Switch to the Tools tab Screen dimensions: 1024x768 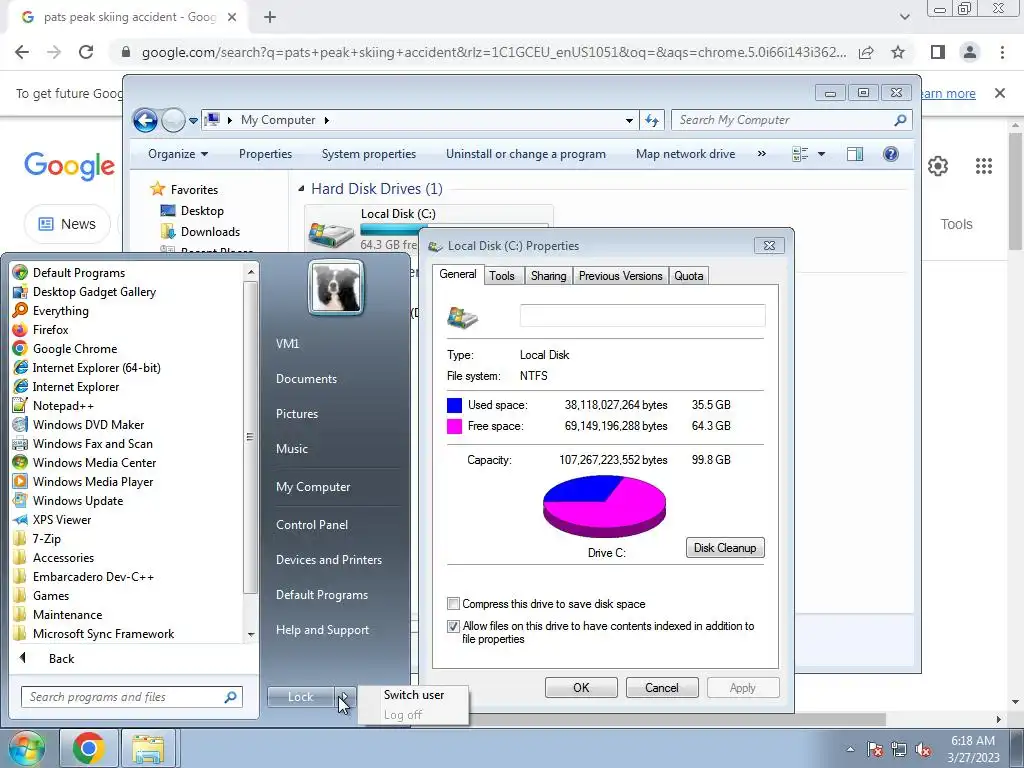coord(502,276)
